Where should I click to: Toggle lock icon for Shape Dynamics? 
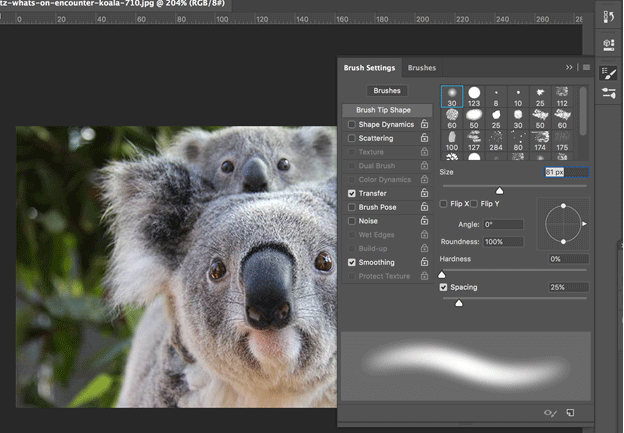(x=425, y=124)
